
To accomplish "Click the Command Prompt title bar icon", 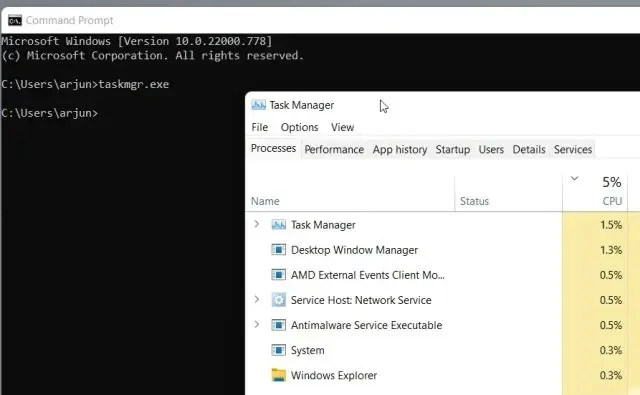I will tap(15, 20).
